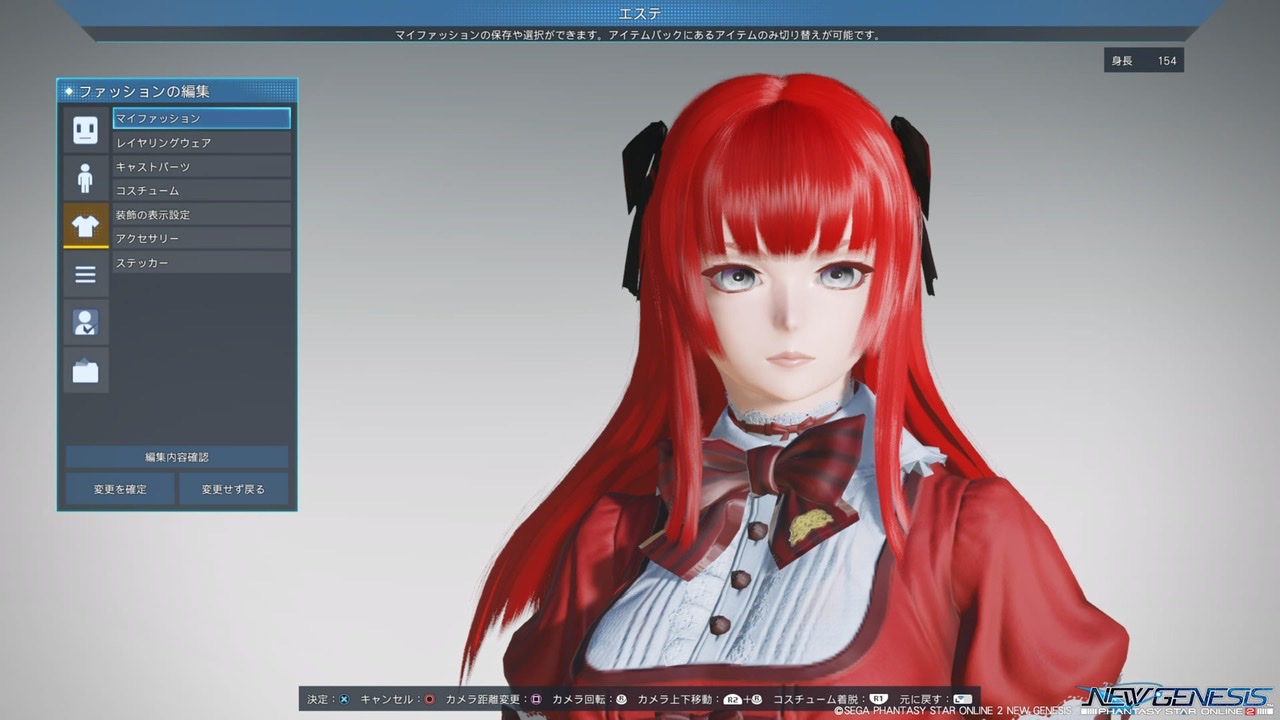This screenshot has width=1280, height=720.
Task: Select マイファッション menu entry
Action: (x=201, y=118)
